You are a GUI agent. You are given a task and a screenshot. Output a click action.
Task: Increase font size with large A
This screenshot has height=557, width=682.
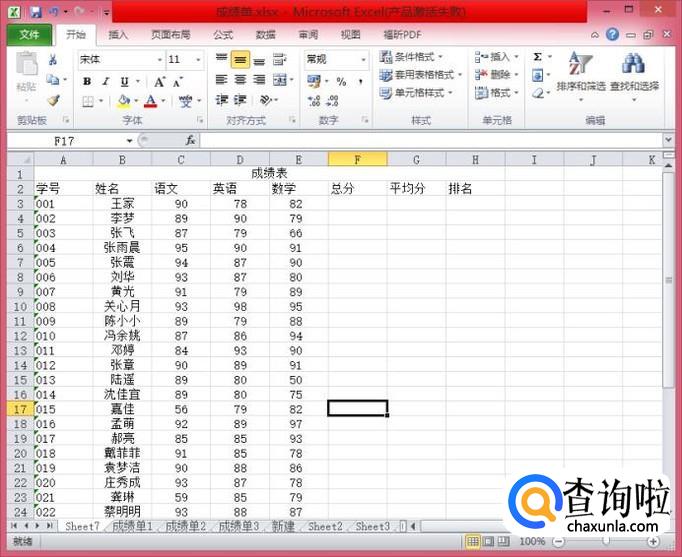pos(159,81)
